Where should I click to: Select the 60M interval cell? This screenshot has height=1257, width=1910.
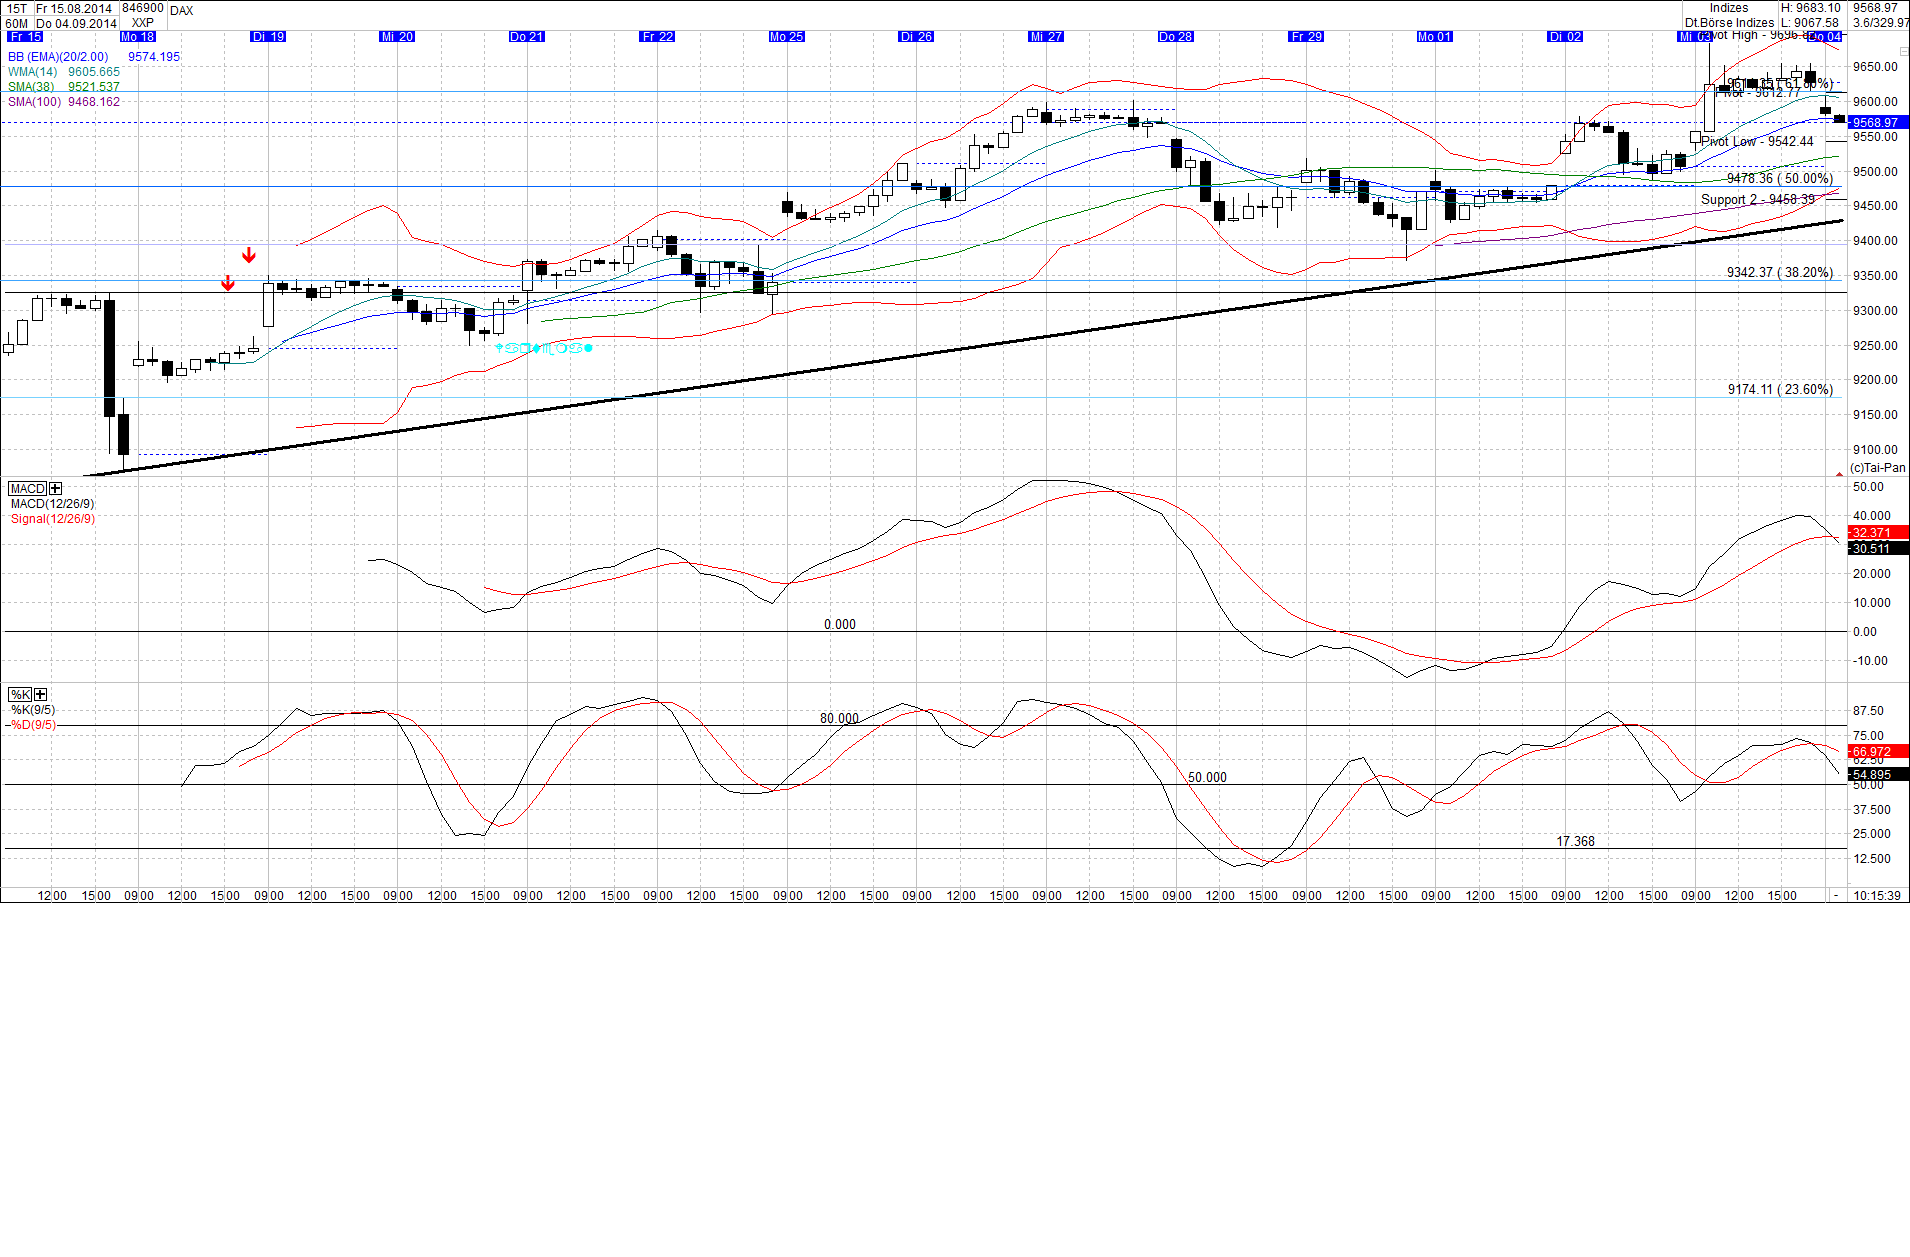pos(17,23)
